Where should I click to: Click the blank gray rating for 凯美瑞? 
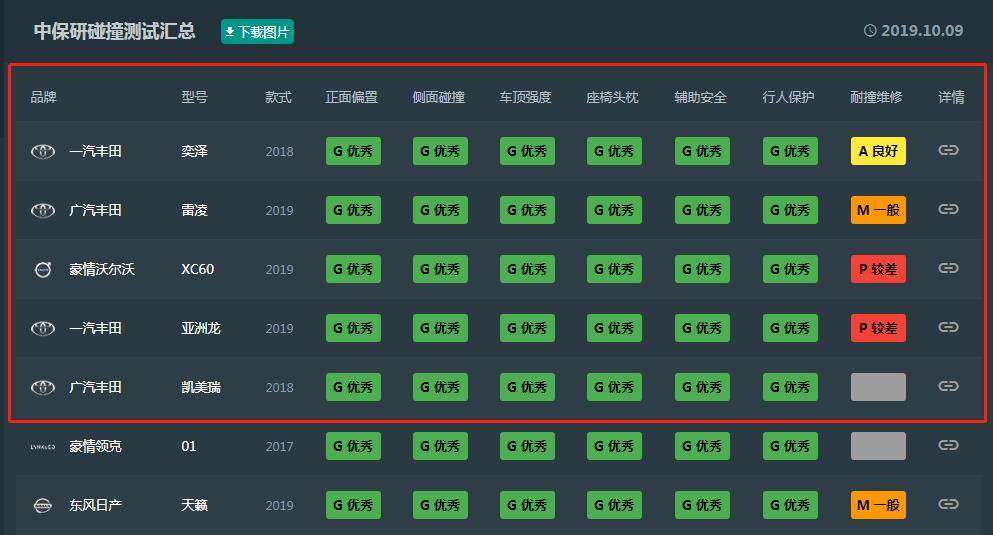click(878, 387)
